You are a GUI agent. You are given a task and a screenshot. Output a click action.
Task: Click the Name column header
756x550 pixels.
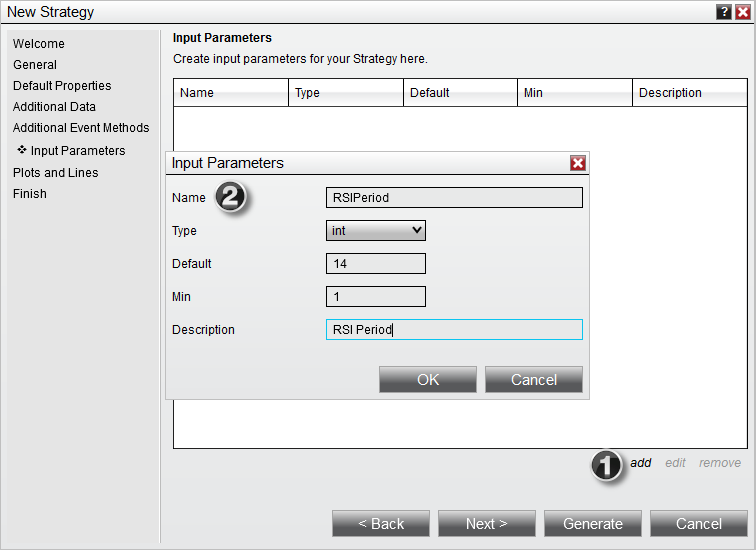pyautogui.click(x=231, y=93)
